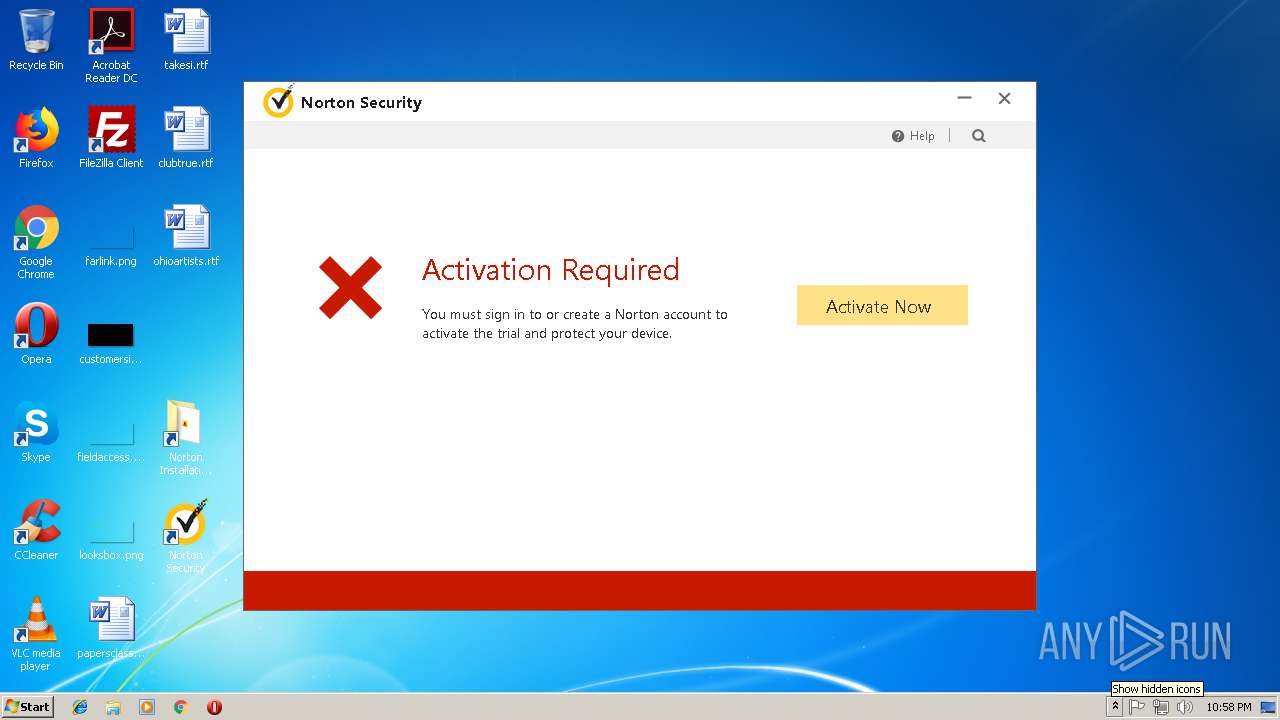Open Windows Explorer from taskbar
The height and width of the screenshot is (720, 1280).
point(113,707)
